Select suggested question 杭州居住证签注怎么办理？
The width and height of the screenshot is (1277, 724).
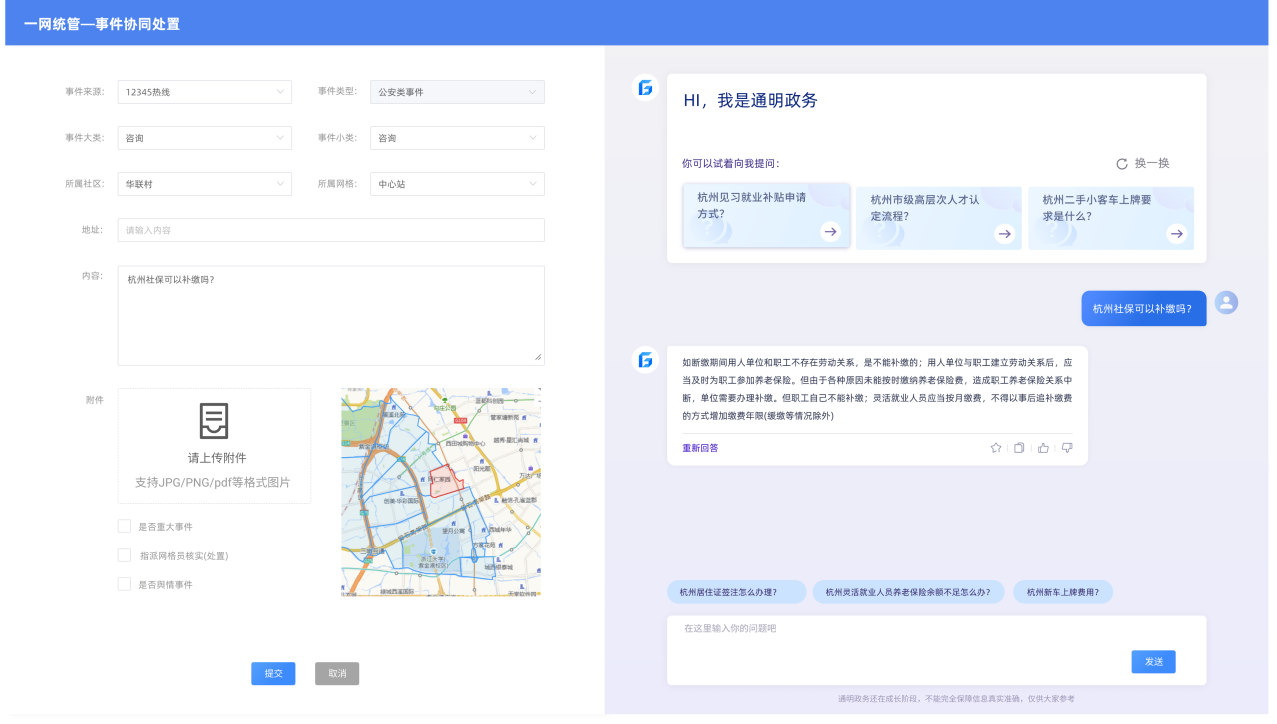pyautogui.click(x=736, y=592)
